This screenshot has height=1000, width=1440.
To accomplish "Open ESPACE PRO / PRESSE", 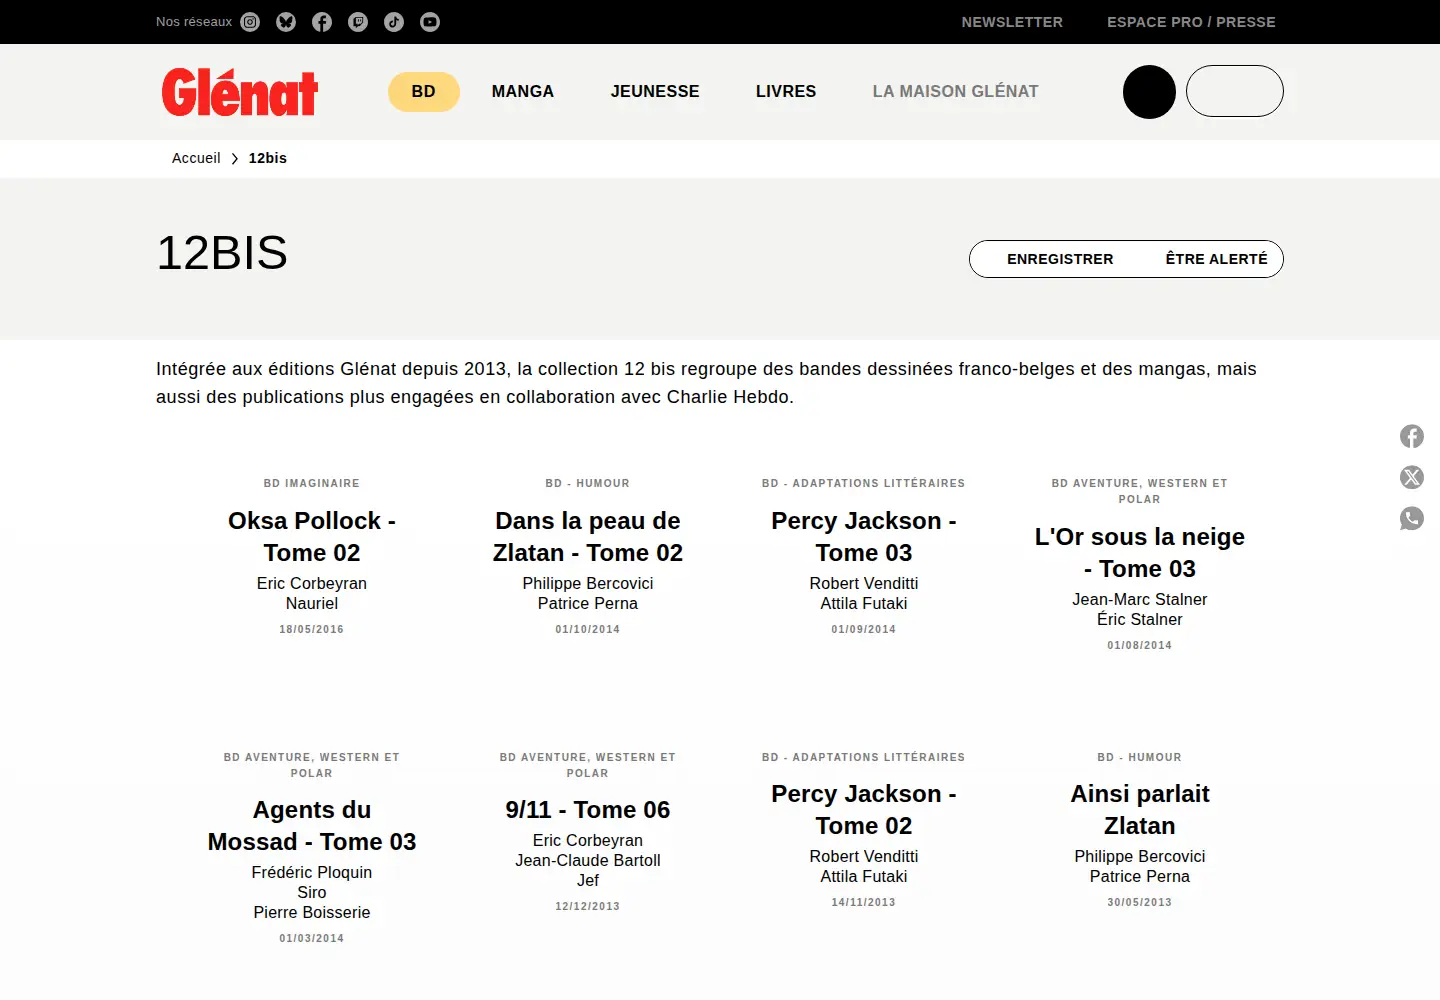I will pyautogui.click(x=1191, y=22).
